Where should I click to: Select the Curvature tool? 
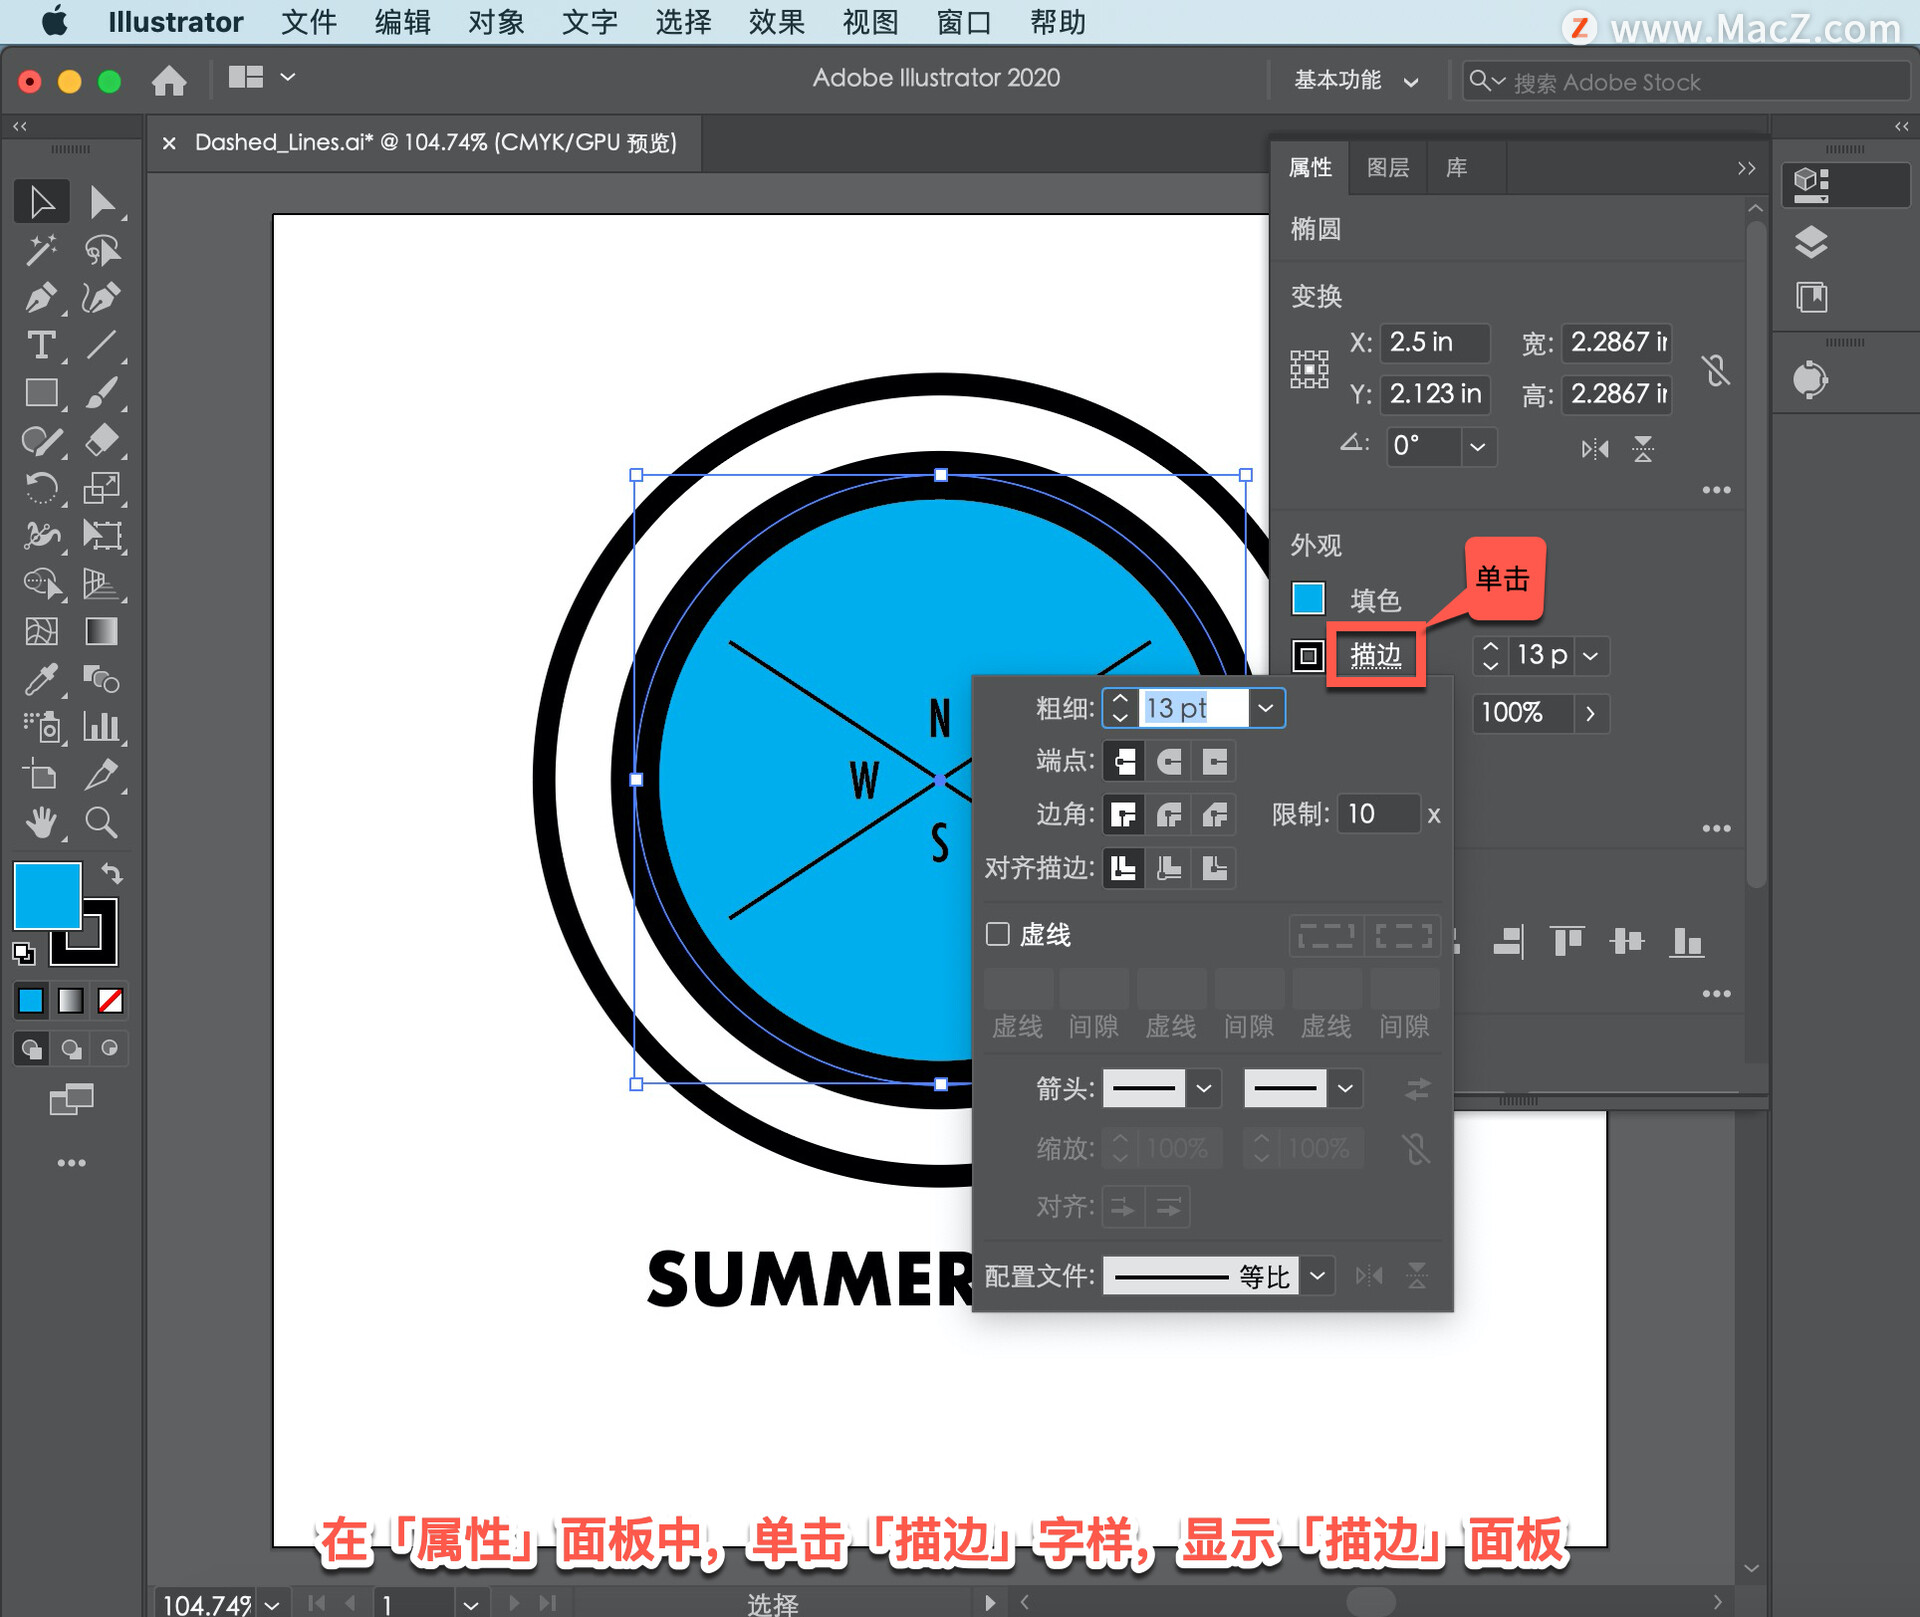[101, 297]
